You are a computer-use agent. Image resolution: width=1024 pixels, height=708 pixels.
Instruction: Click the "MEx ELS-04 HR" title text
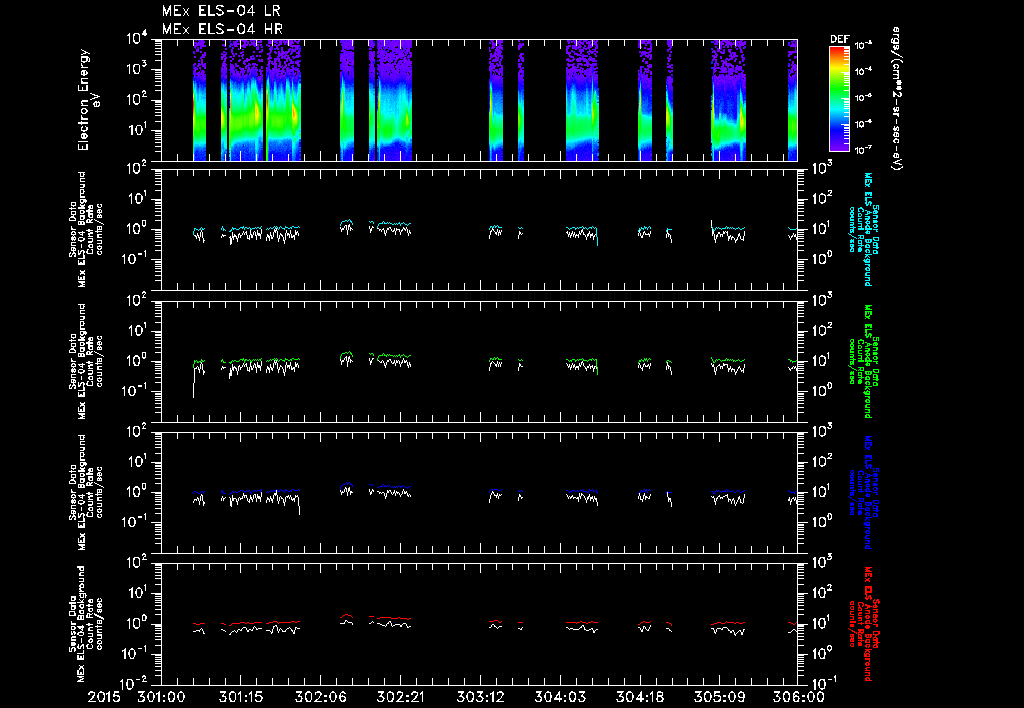(x=222, y=29)
